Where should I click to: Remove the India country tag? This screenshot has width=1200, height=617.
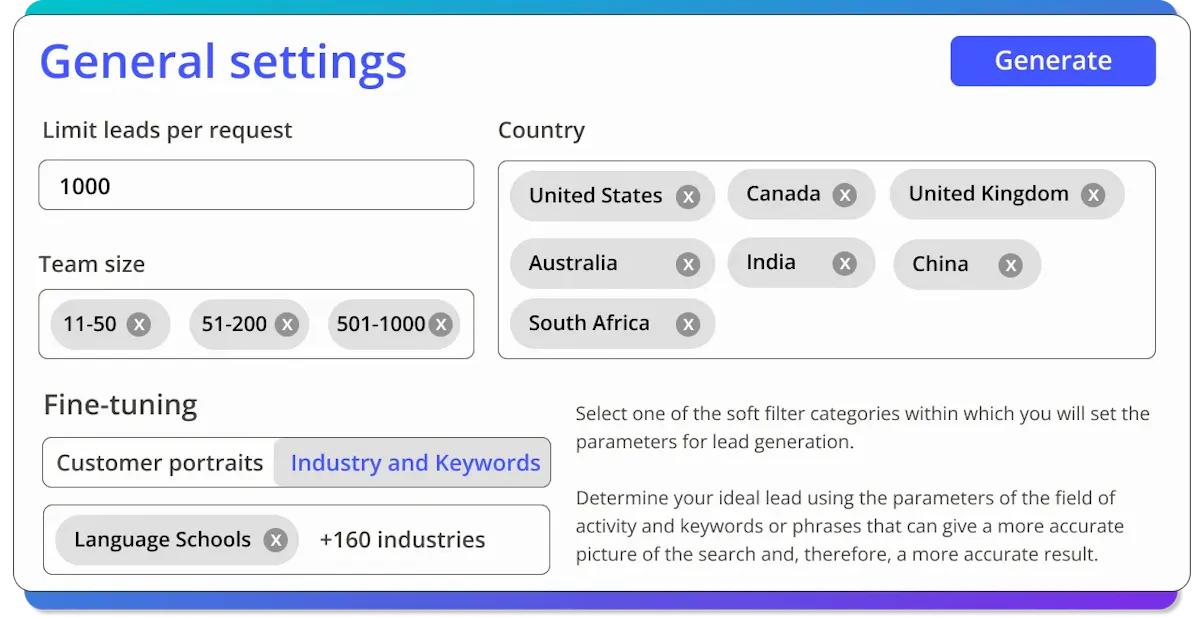845,263
